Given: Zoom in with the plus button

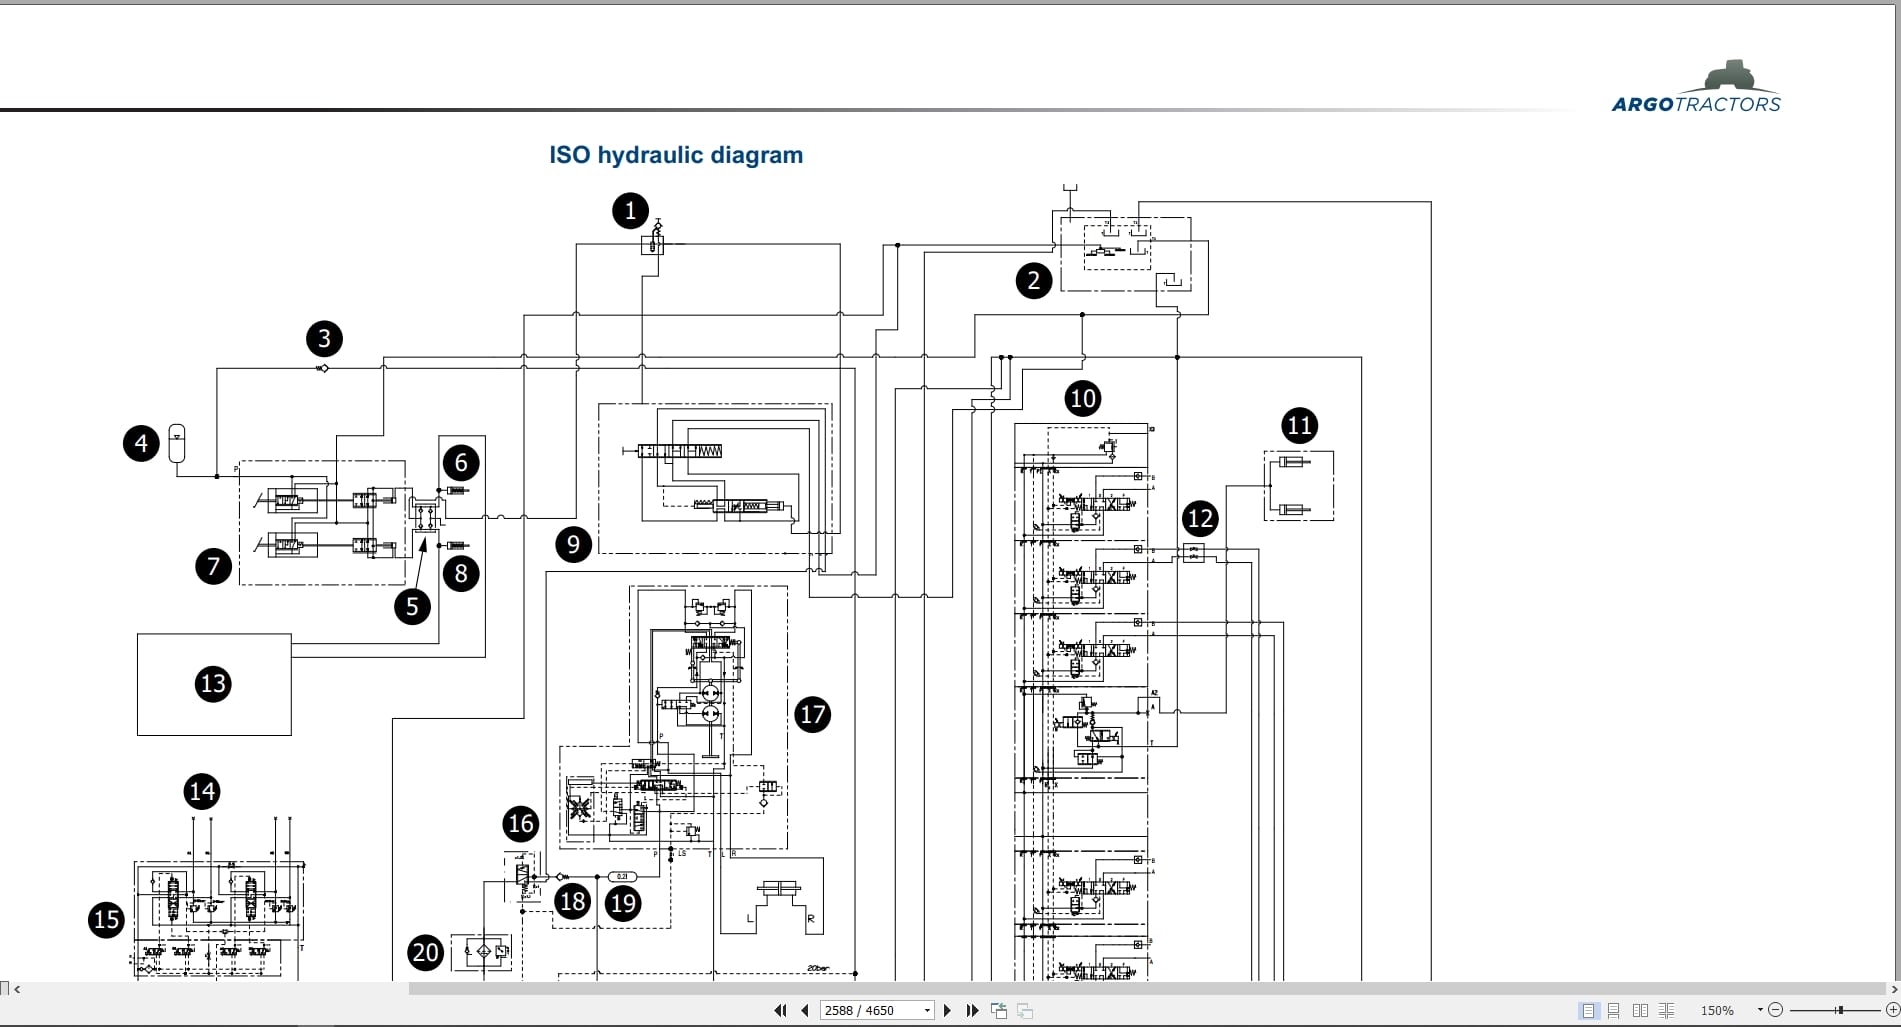Looking at the screenshot, I should pos(1892,1010).
